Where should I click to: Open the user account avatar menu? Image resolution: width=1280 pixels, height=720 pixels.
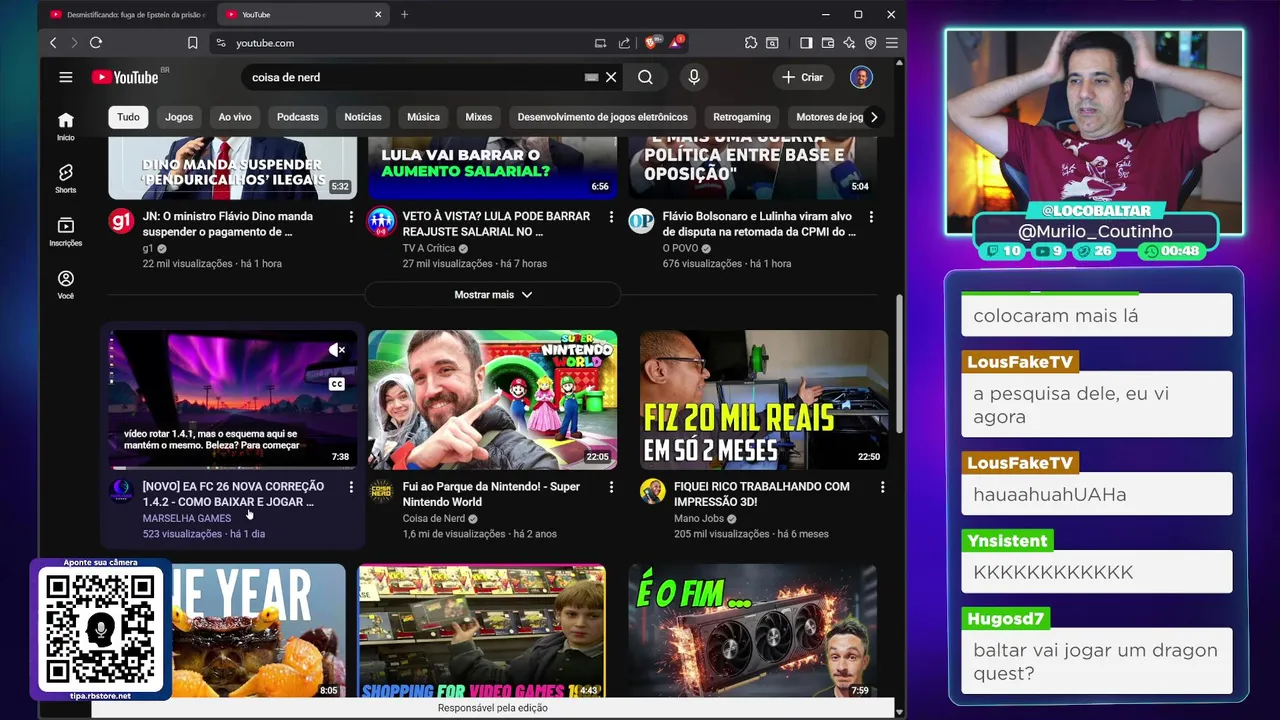click(x=861, y=77)
